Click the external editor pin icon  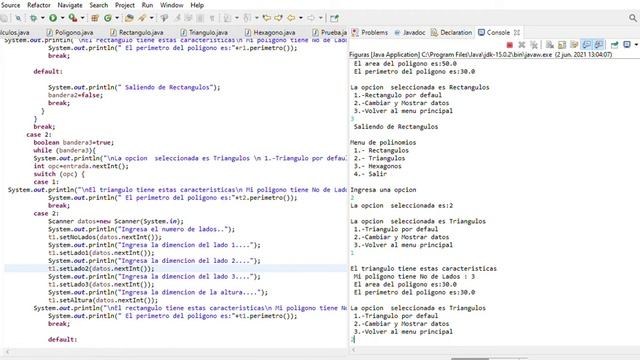(x=334, y=18)
